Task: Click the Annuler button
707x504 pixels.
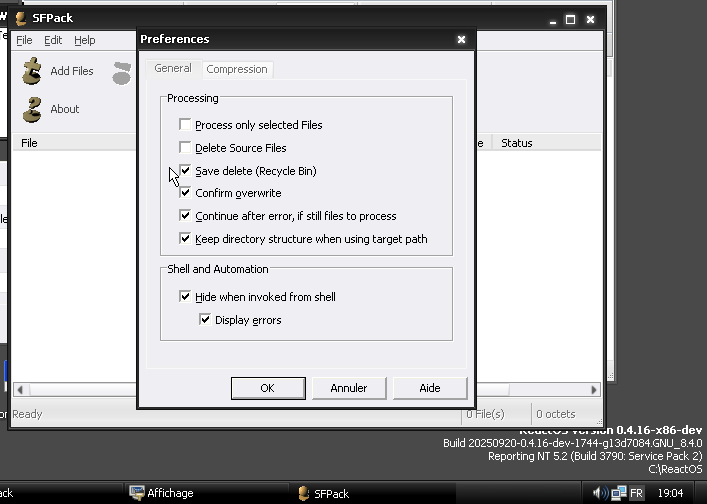Action: (348, 388)
